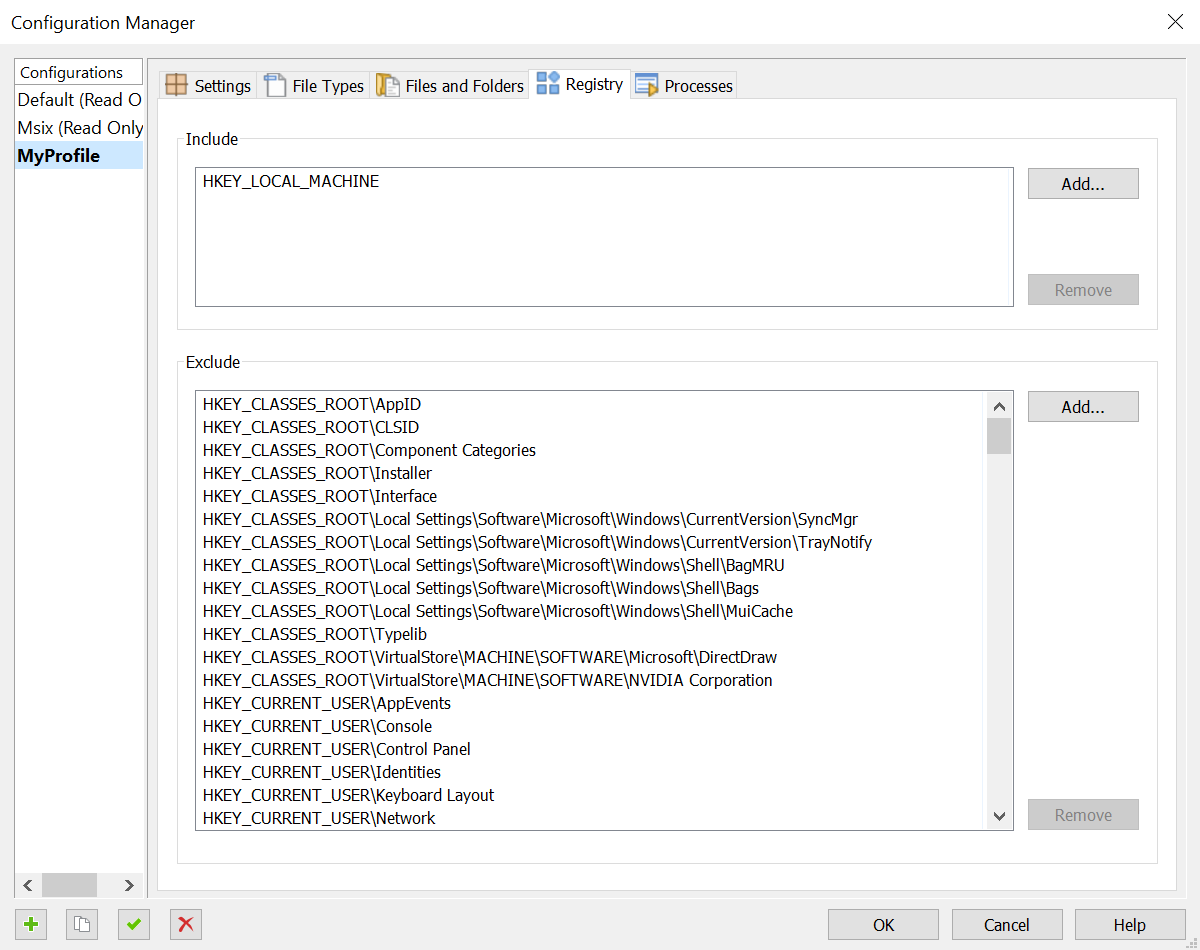Select the MyProfile configuration
This screenshot has width=1200, height=950.
79,156
